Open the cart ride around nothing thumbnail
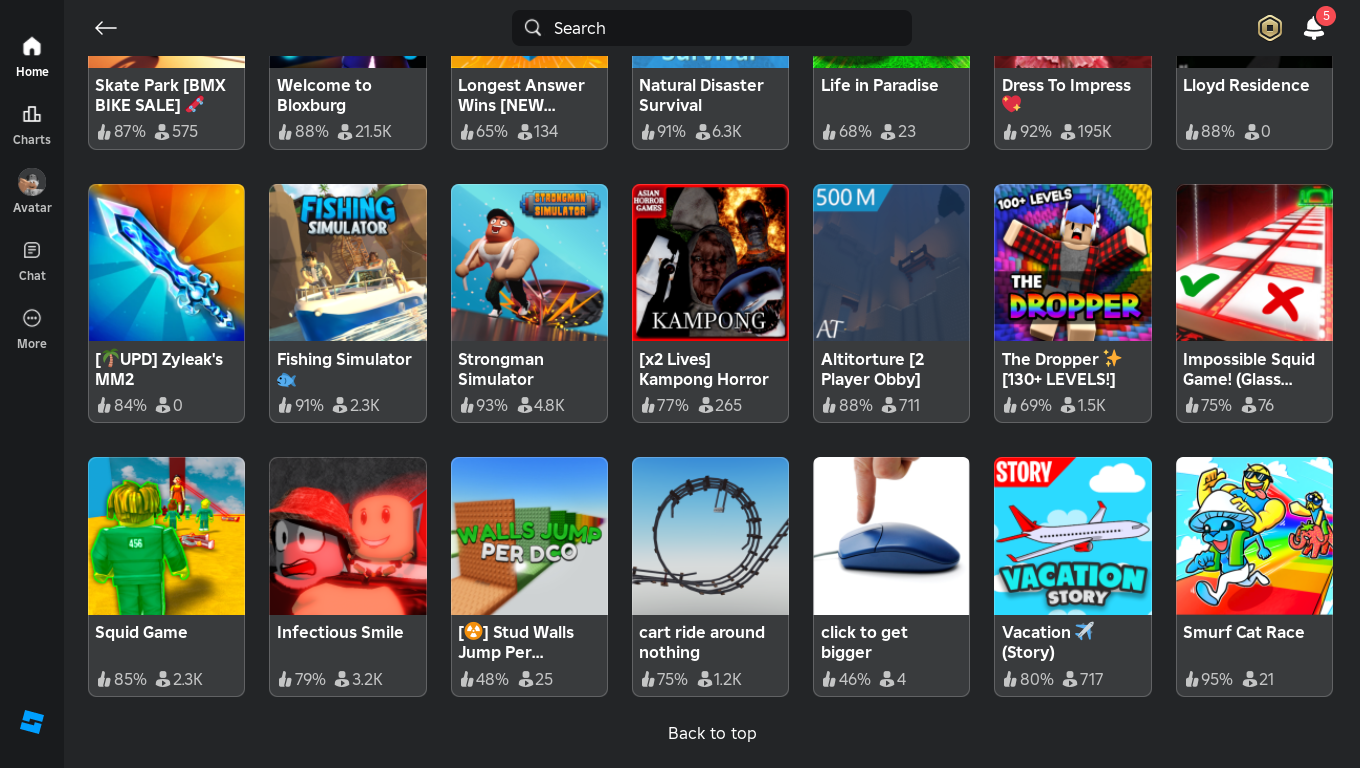 coord(710,536)
